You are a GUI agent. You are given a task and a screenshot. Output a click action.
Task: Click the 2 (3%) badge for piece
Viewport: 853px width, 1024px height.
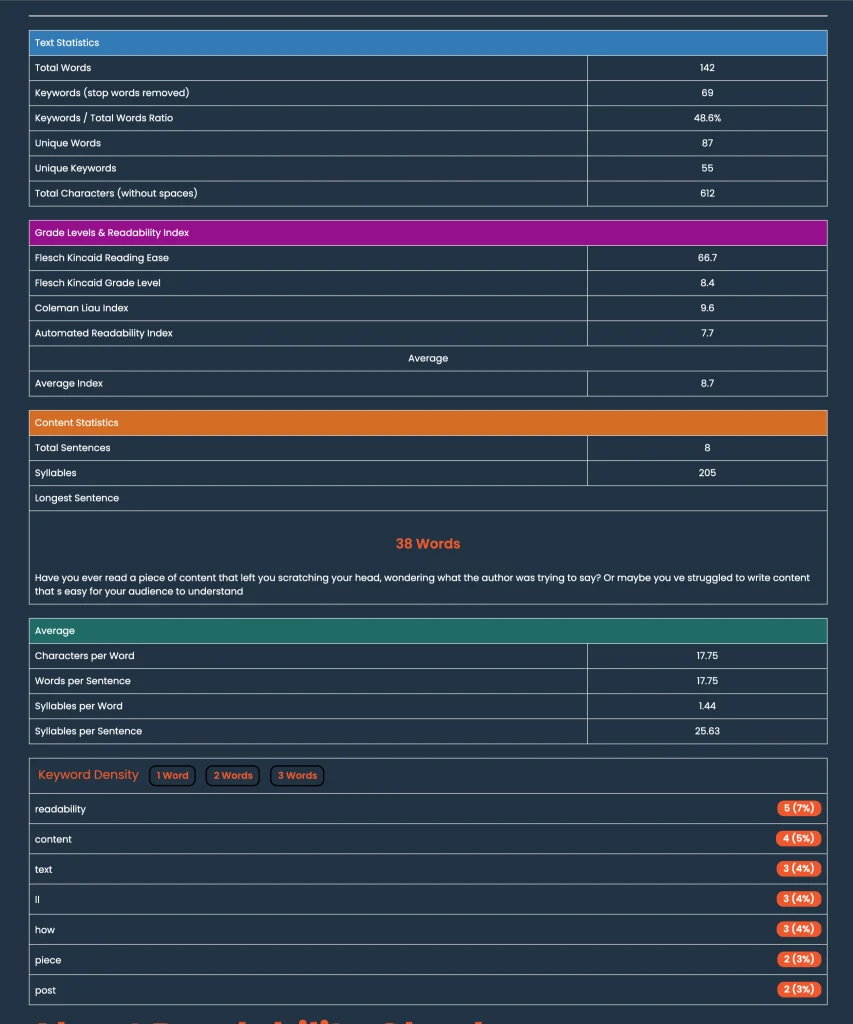click(x=798, y=959)
